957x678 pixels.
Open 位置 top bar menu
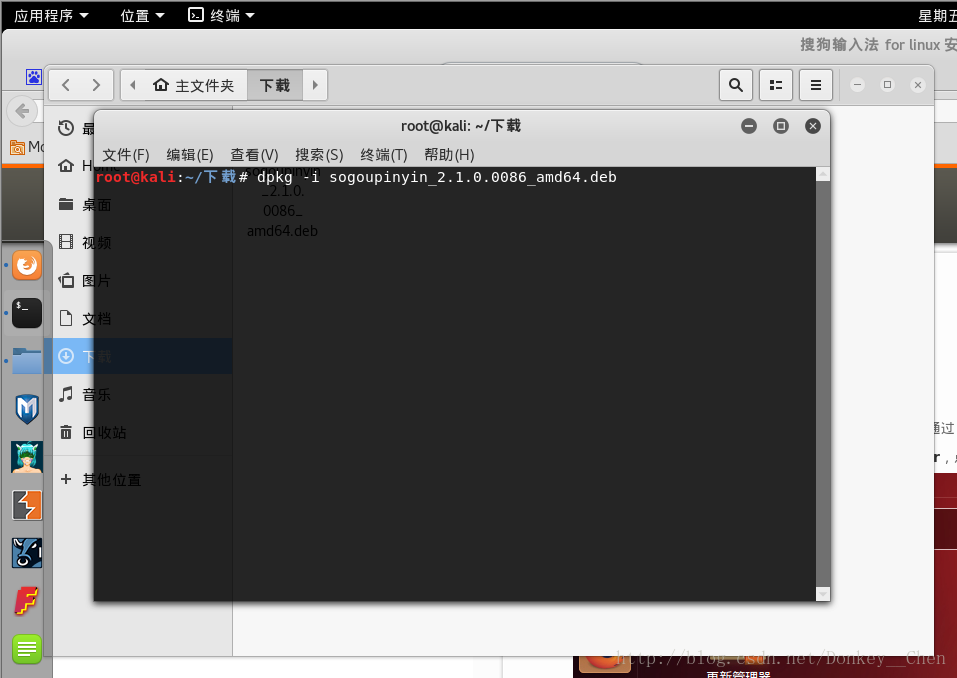coord(142,15)
